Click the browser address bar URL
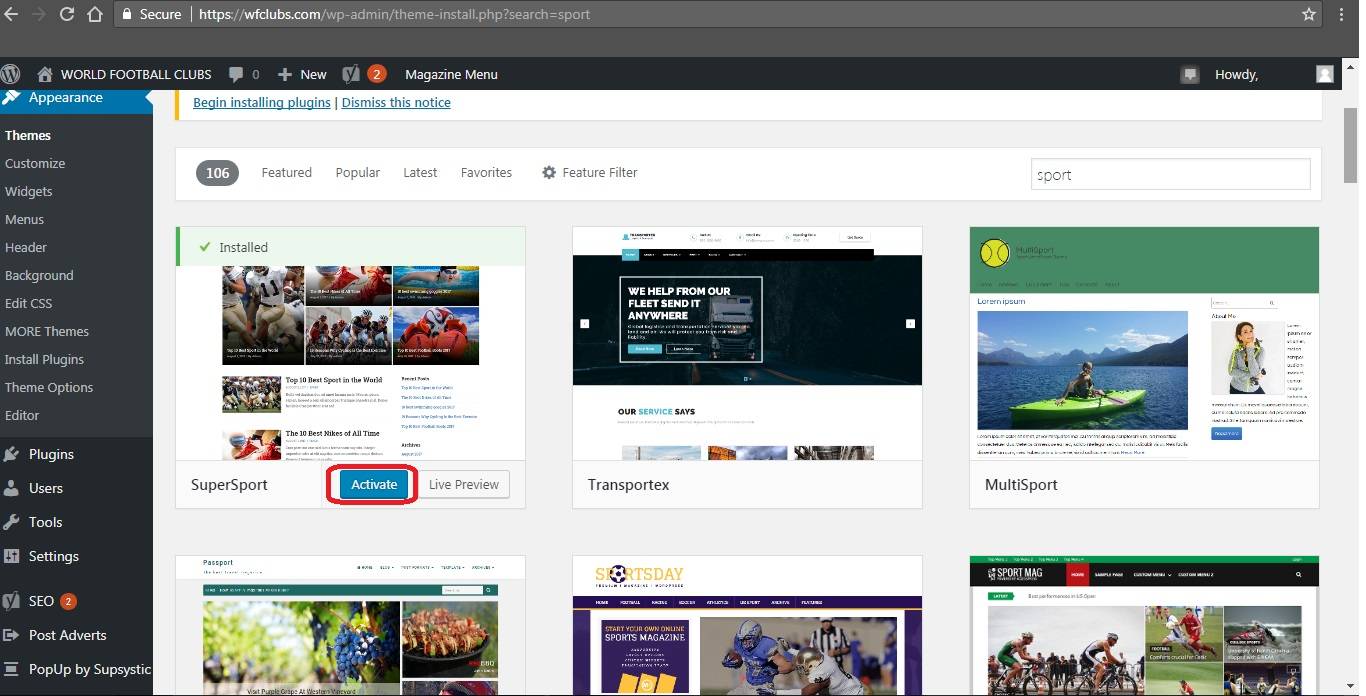The height and width of the screenshot is (696, 1366). pyautogui.click(x=394, y=14)
